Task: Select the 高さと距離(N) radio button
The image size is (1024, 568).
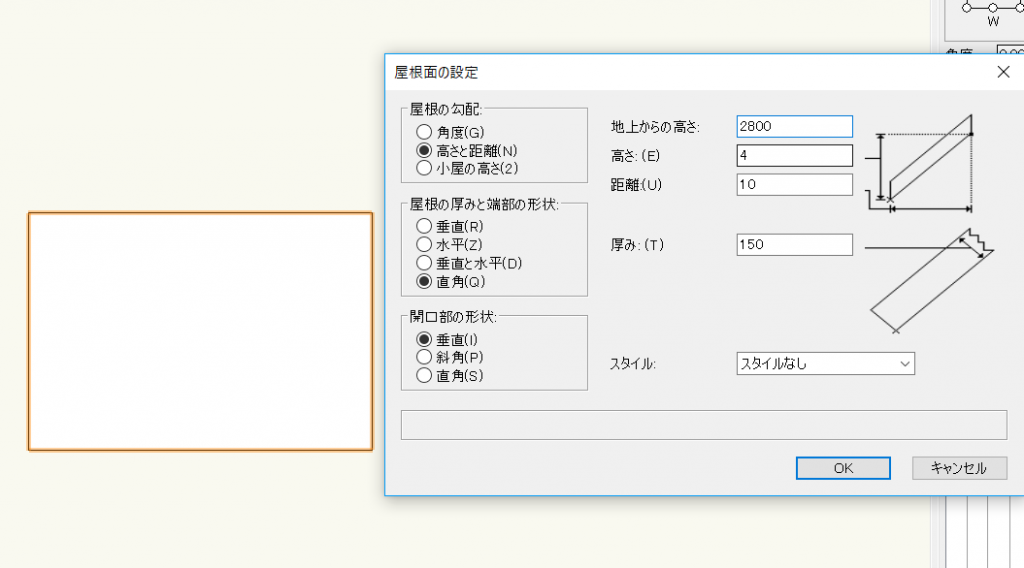Action: [424, 150]
